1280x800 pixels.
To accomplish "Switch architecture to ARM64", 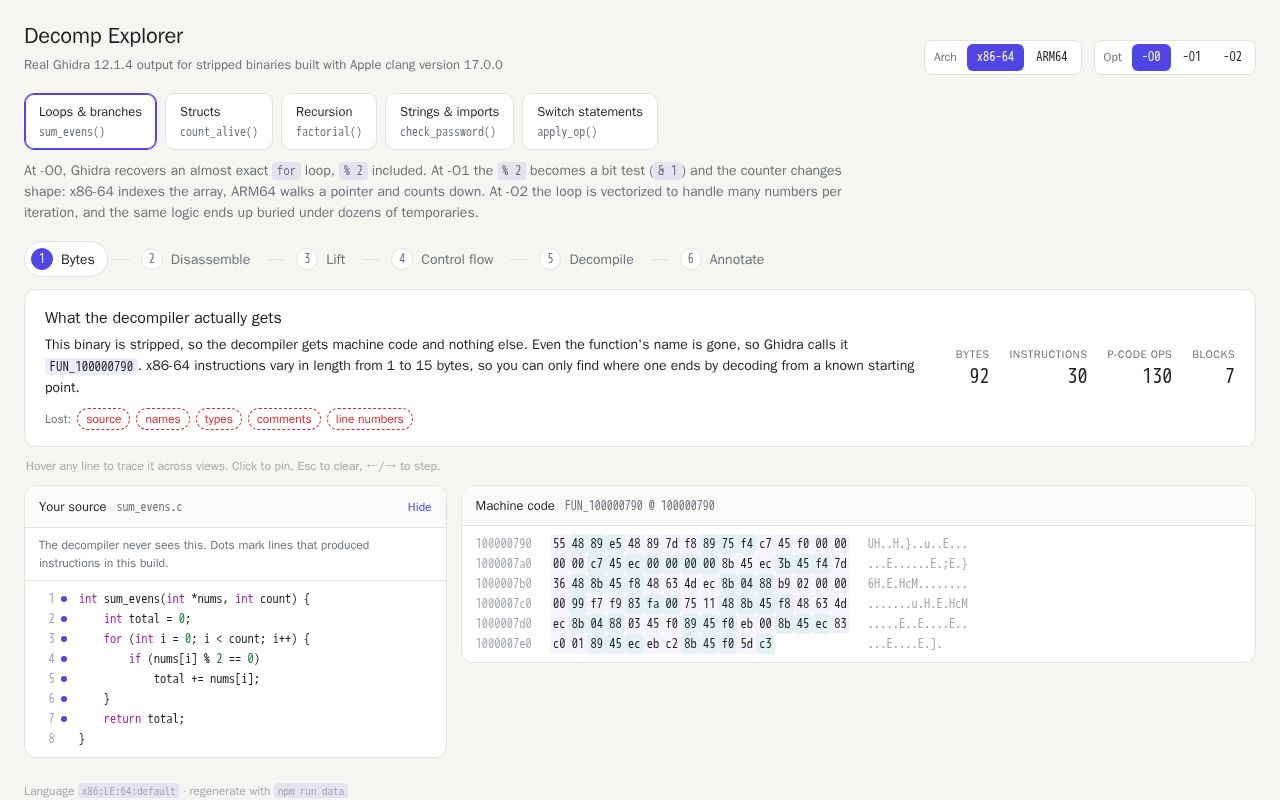I will pyautogui.click(x=1051, y=57).
